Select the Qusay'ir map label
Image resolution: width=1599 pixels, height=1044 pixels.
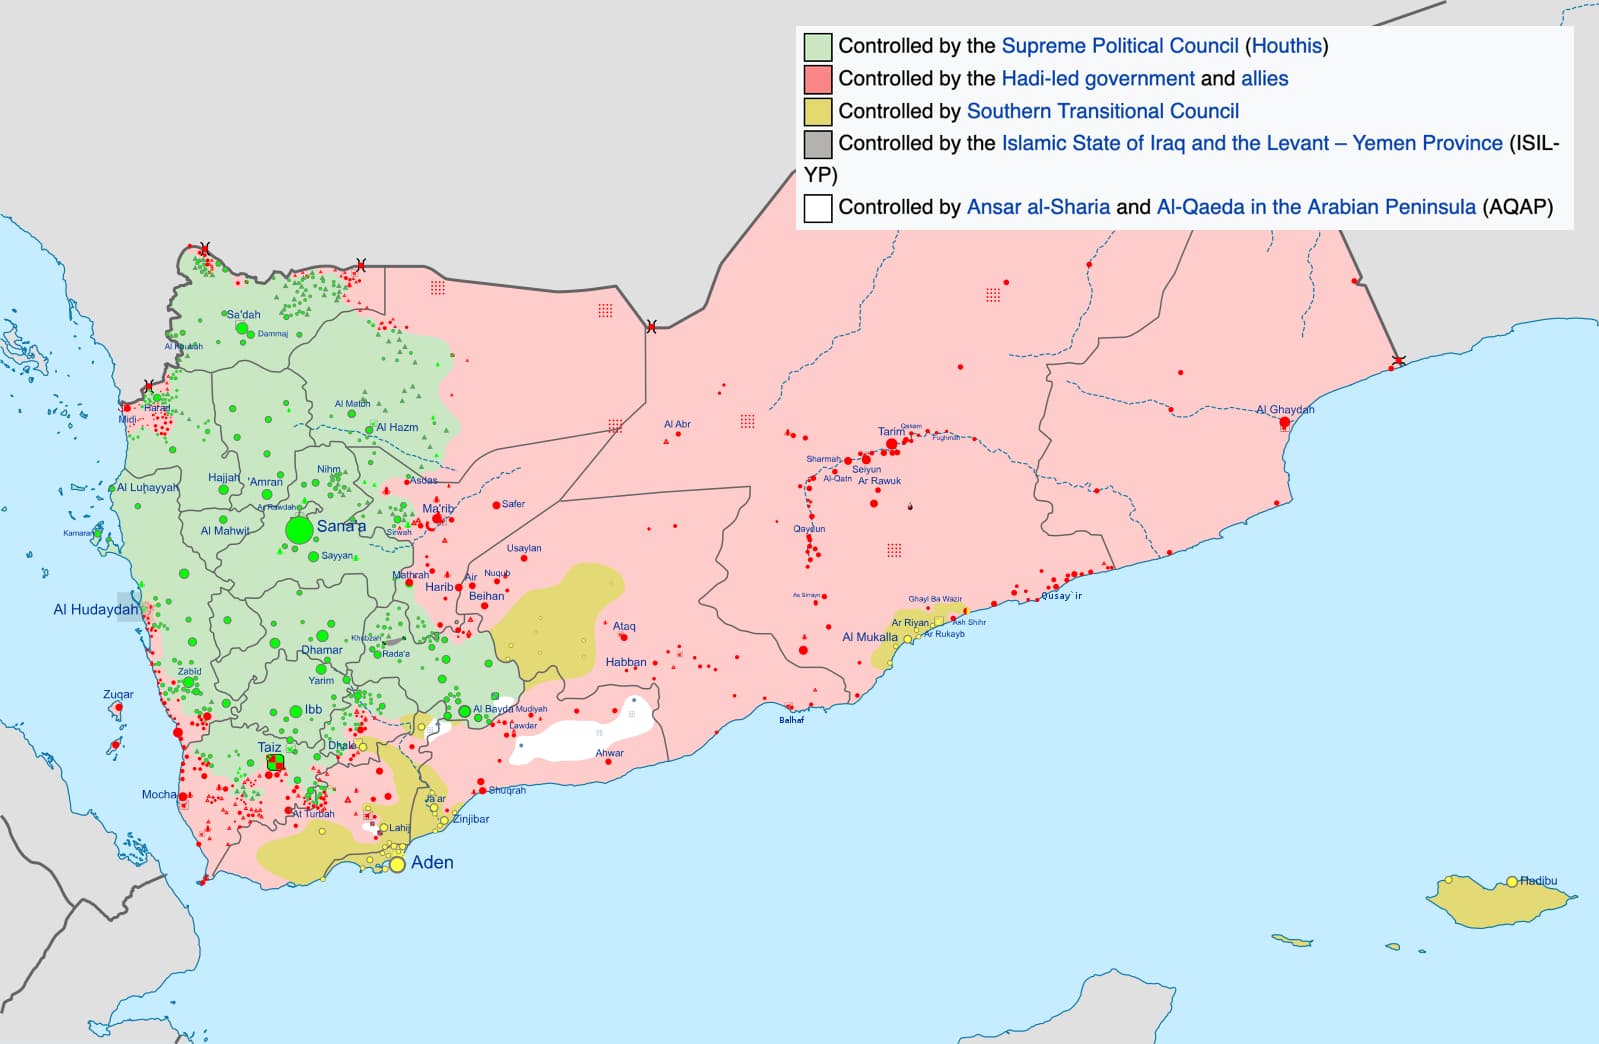1062,596
